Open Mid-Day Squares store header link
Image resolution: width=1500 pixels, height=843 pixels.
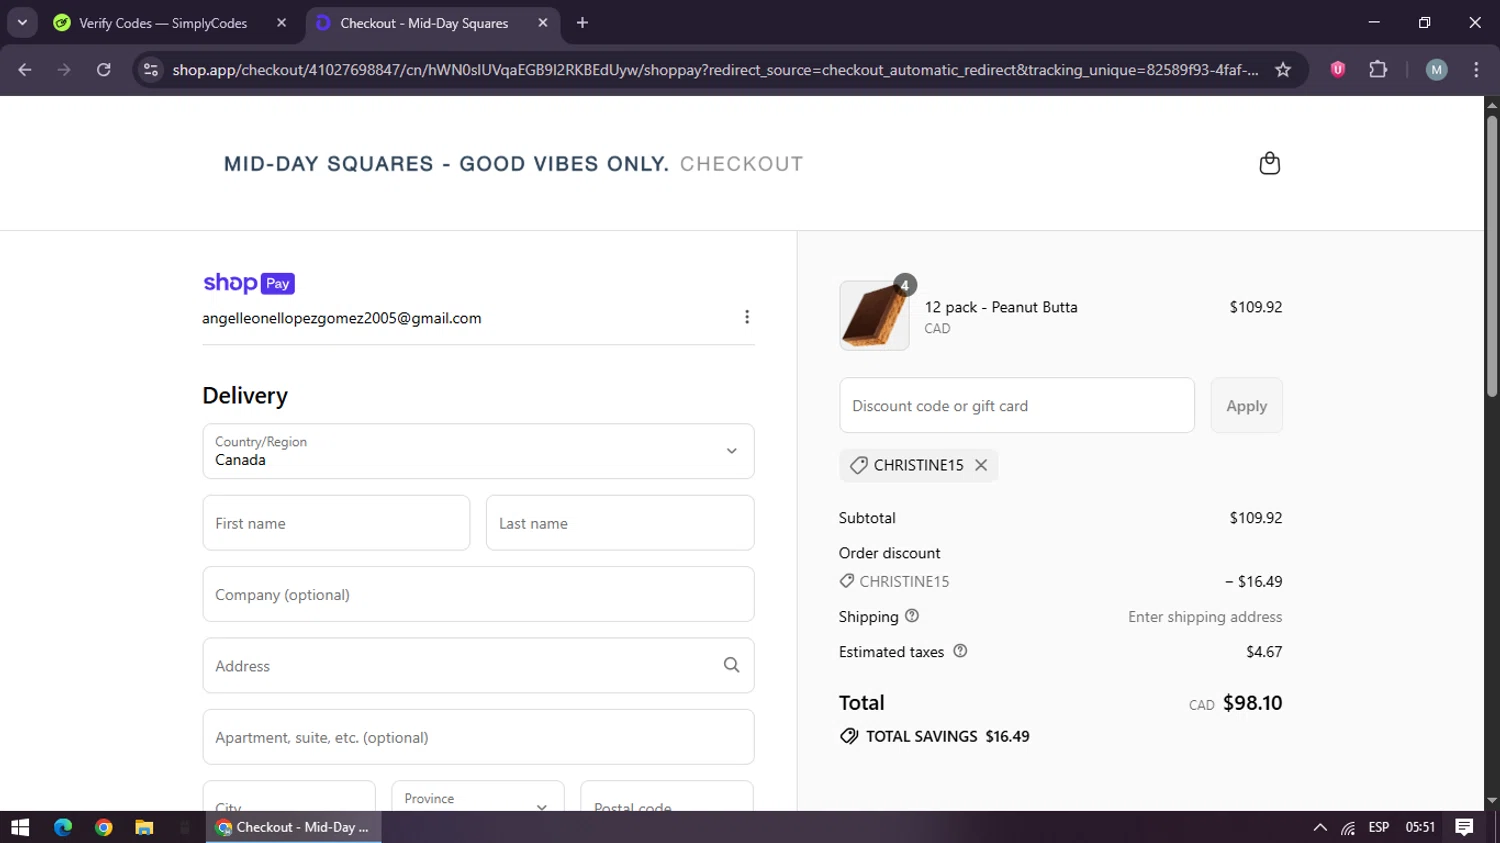pos(446,164)
